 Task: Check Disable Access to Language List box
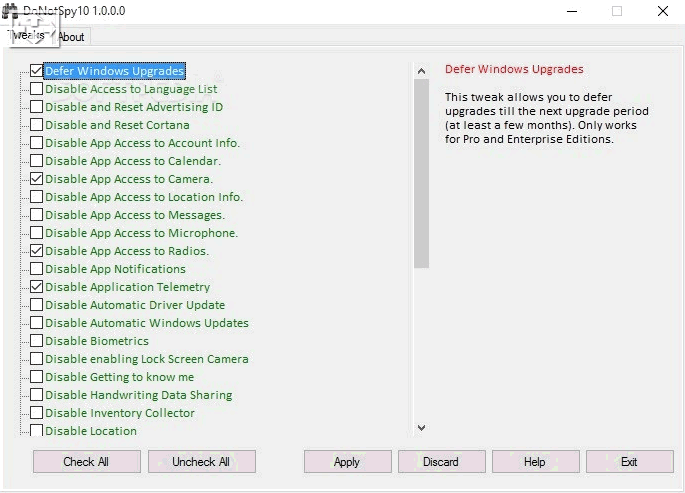coord(37,89)
